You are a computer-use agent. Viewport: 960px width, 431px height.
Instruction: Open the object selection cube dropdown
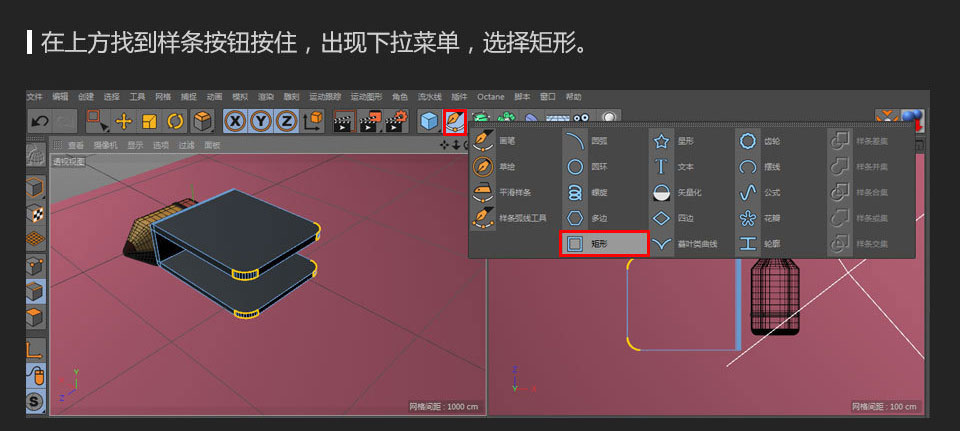(202, 121)
